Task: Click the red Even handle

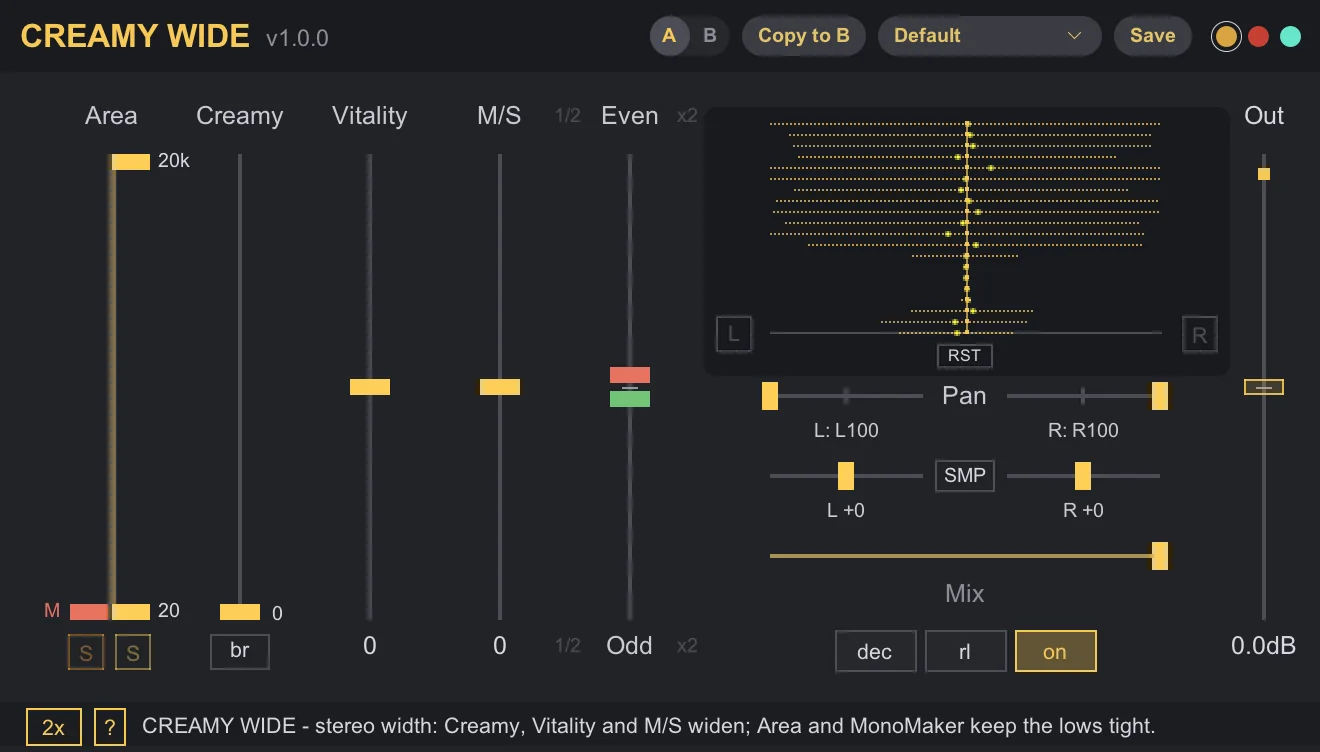Action: click(630, 375)
